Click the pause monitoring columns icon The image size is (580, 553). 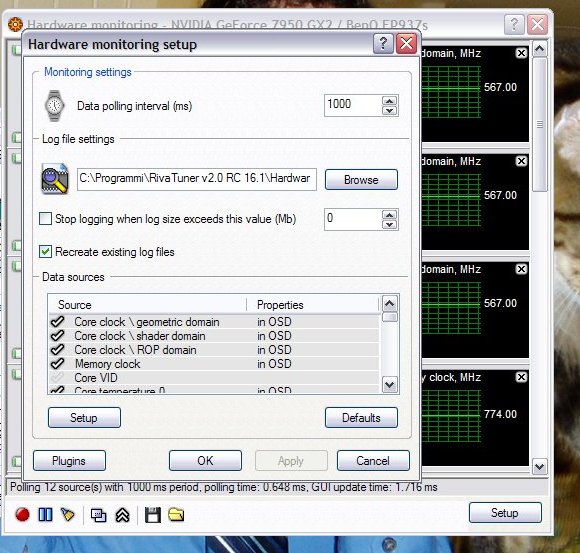pyautogui.click(x=45, y=515)
